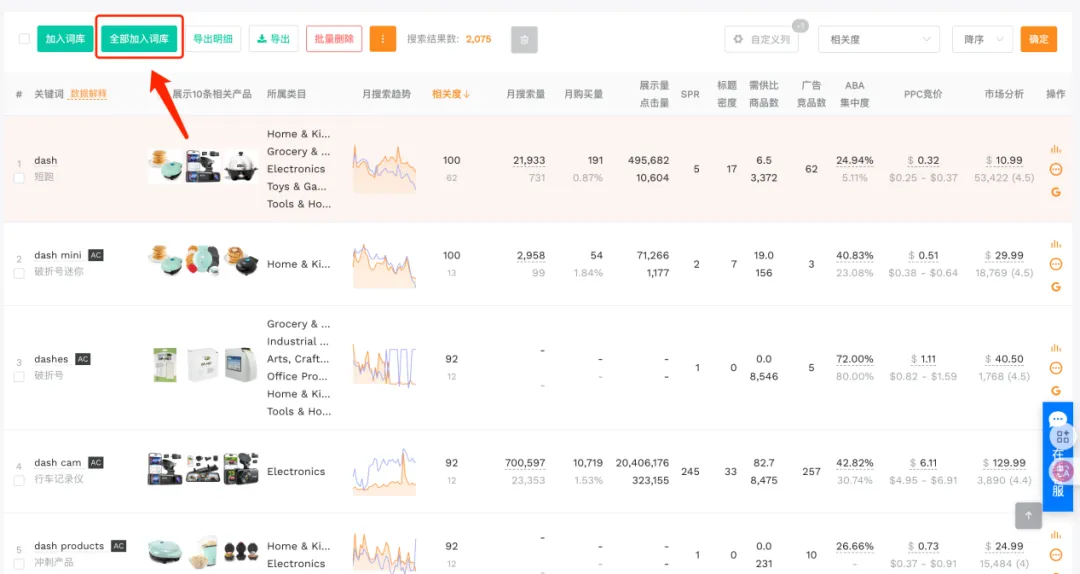This screenshot has width=1080, height=574.
Task: Check the box for keyword dash mini
Action: [19, 274]
